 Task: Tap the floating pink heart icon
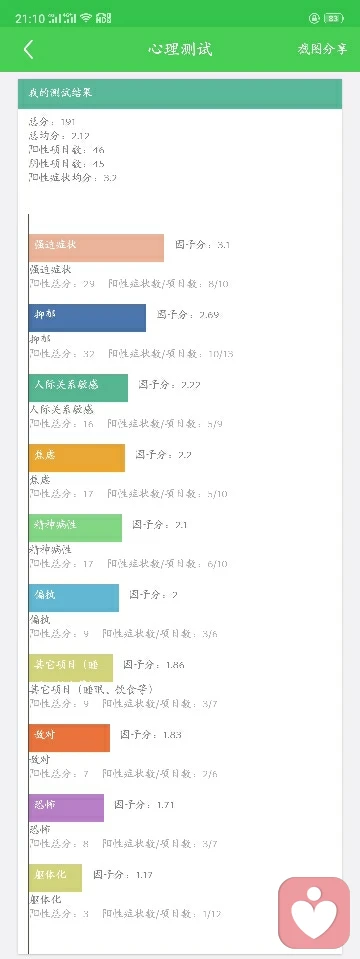click(x=314, y=913)
